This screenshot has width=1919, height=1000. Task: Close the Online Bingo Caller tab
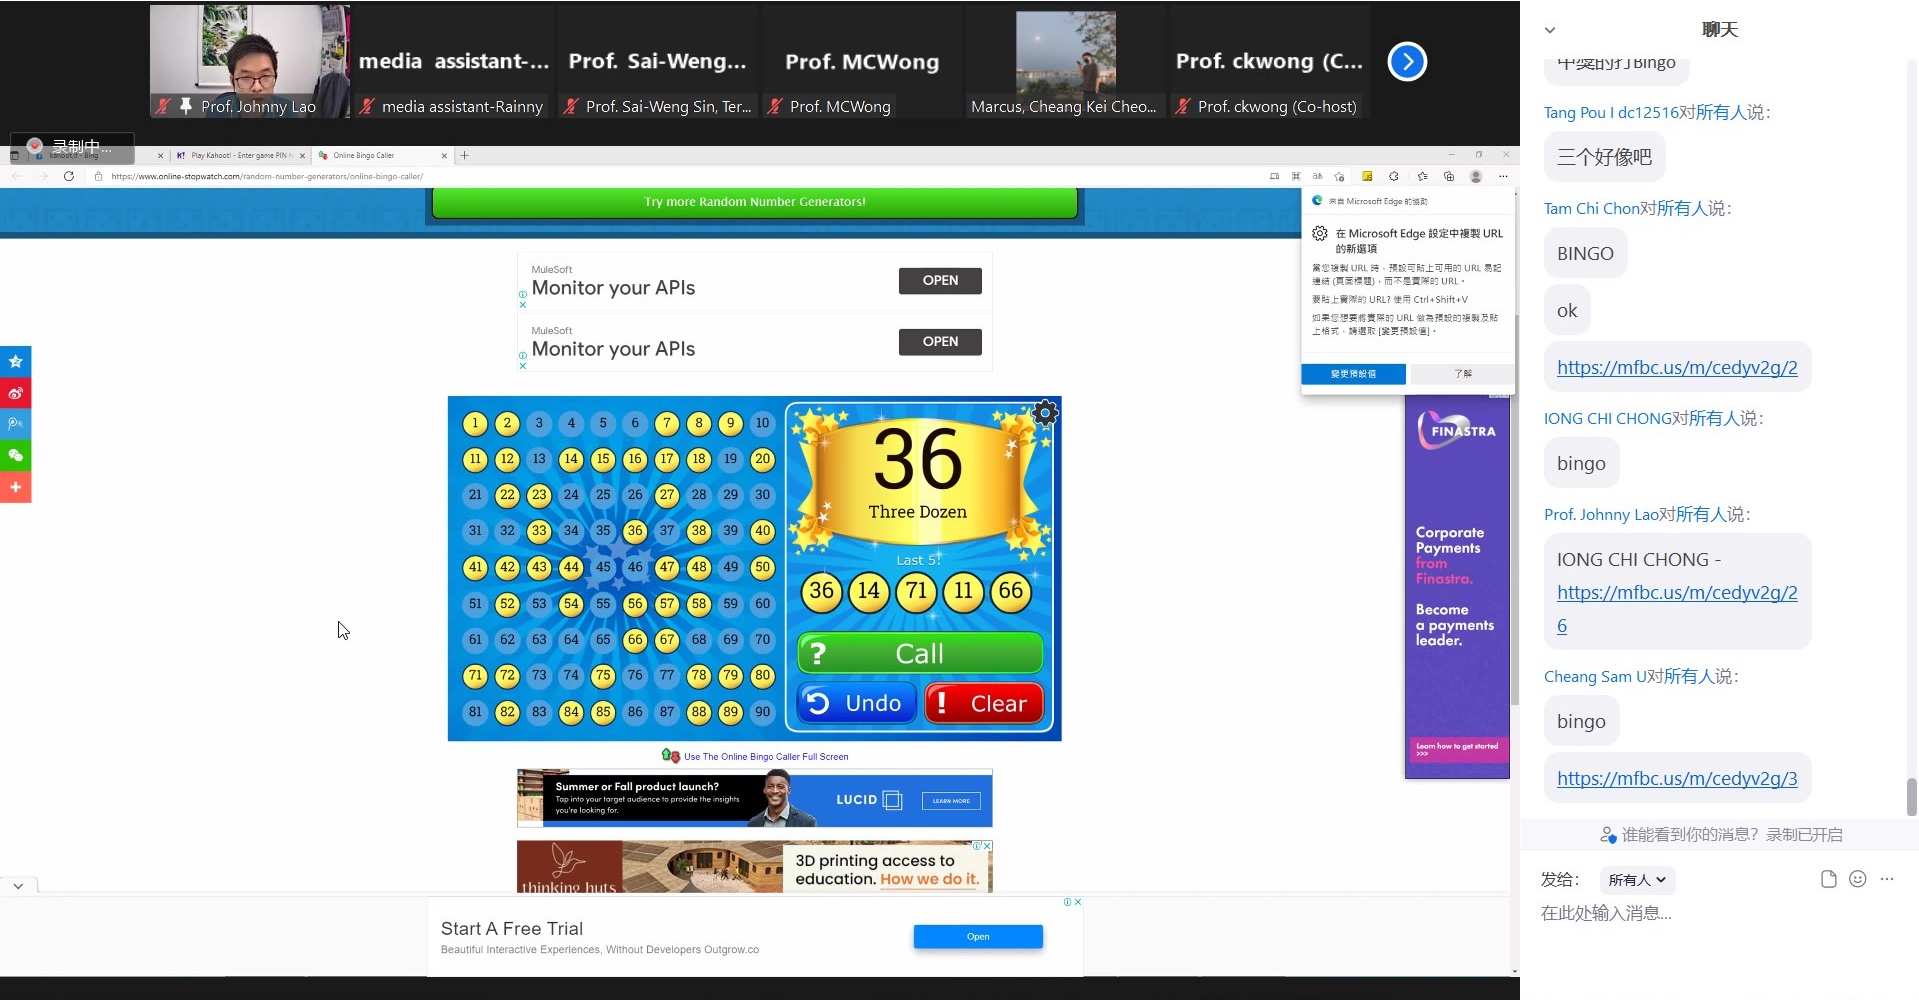(444, 155)
